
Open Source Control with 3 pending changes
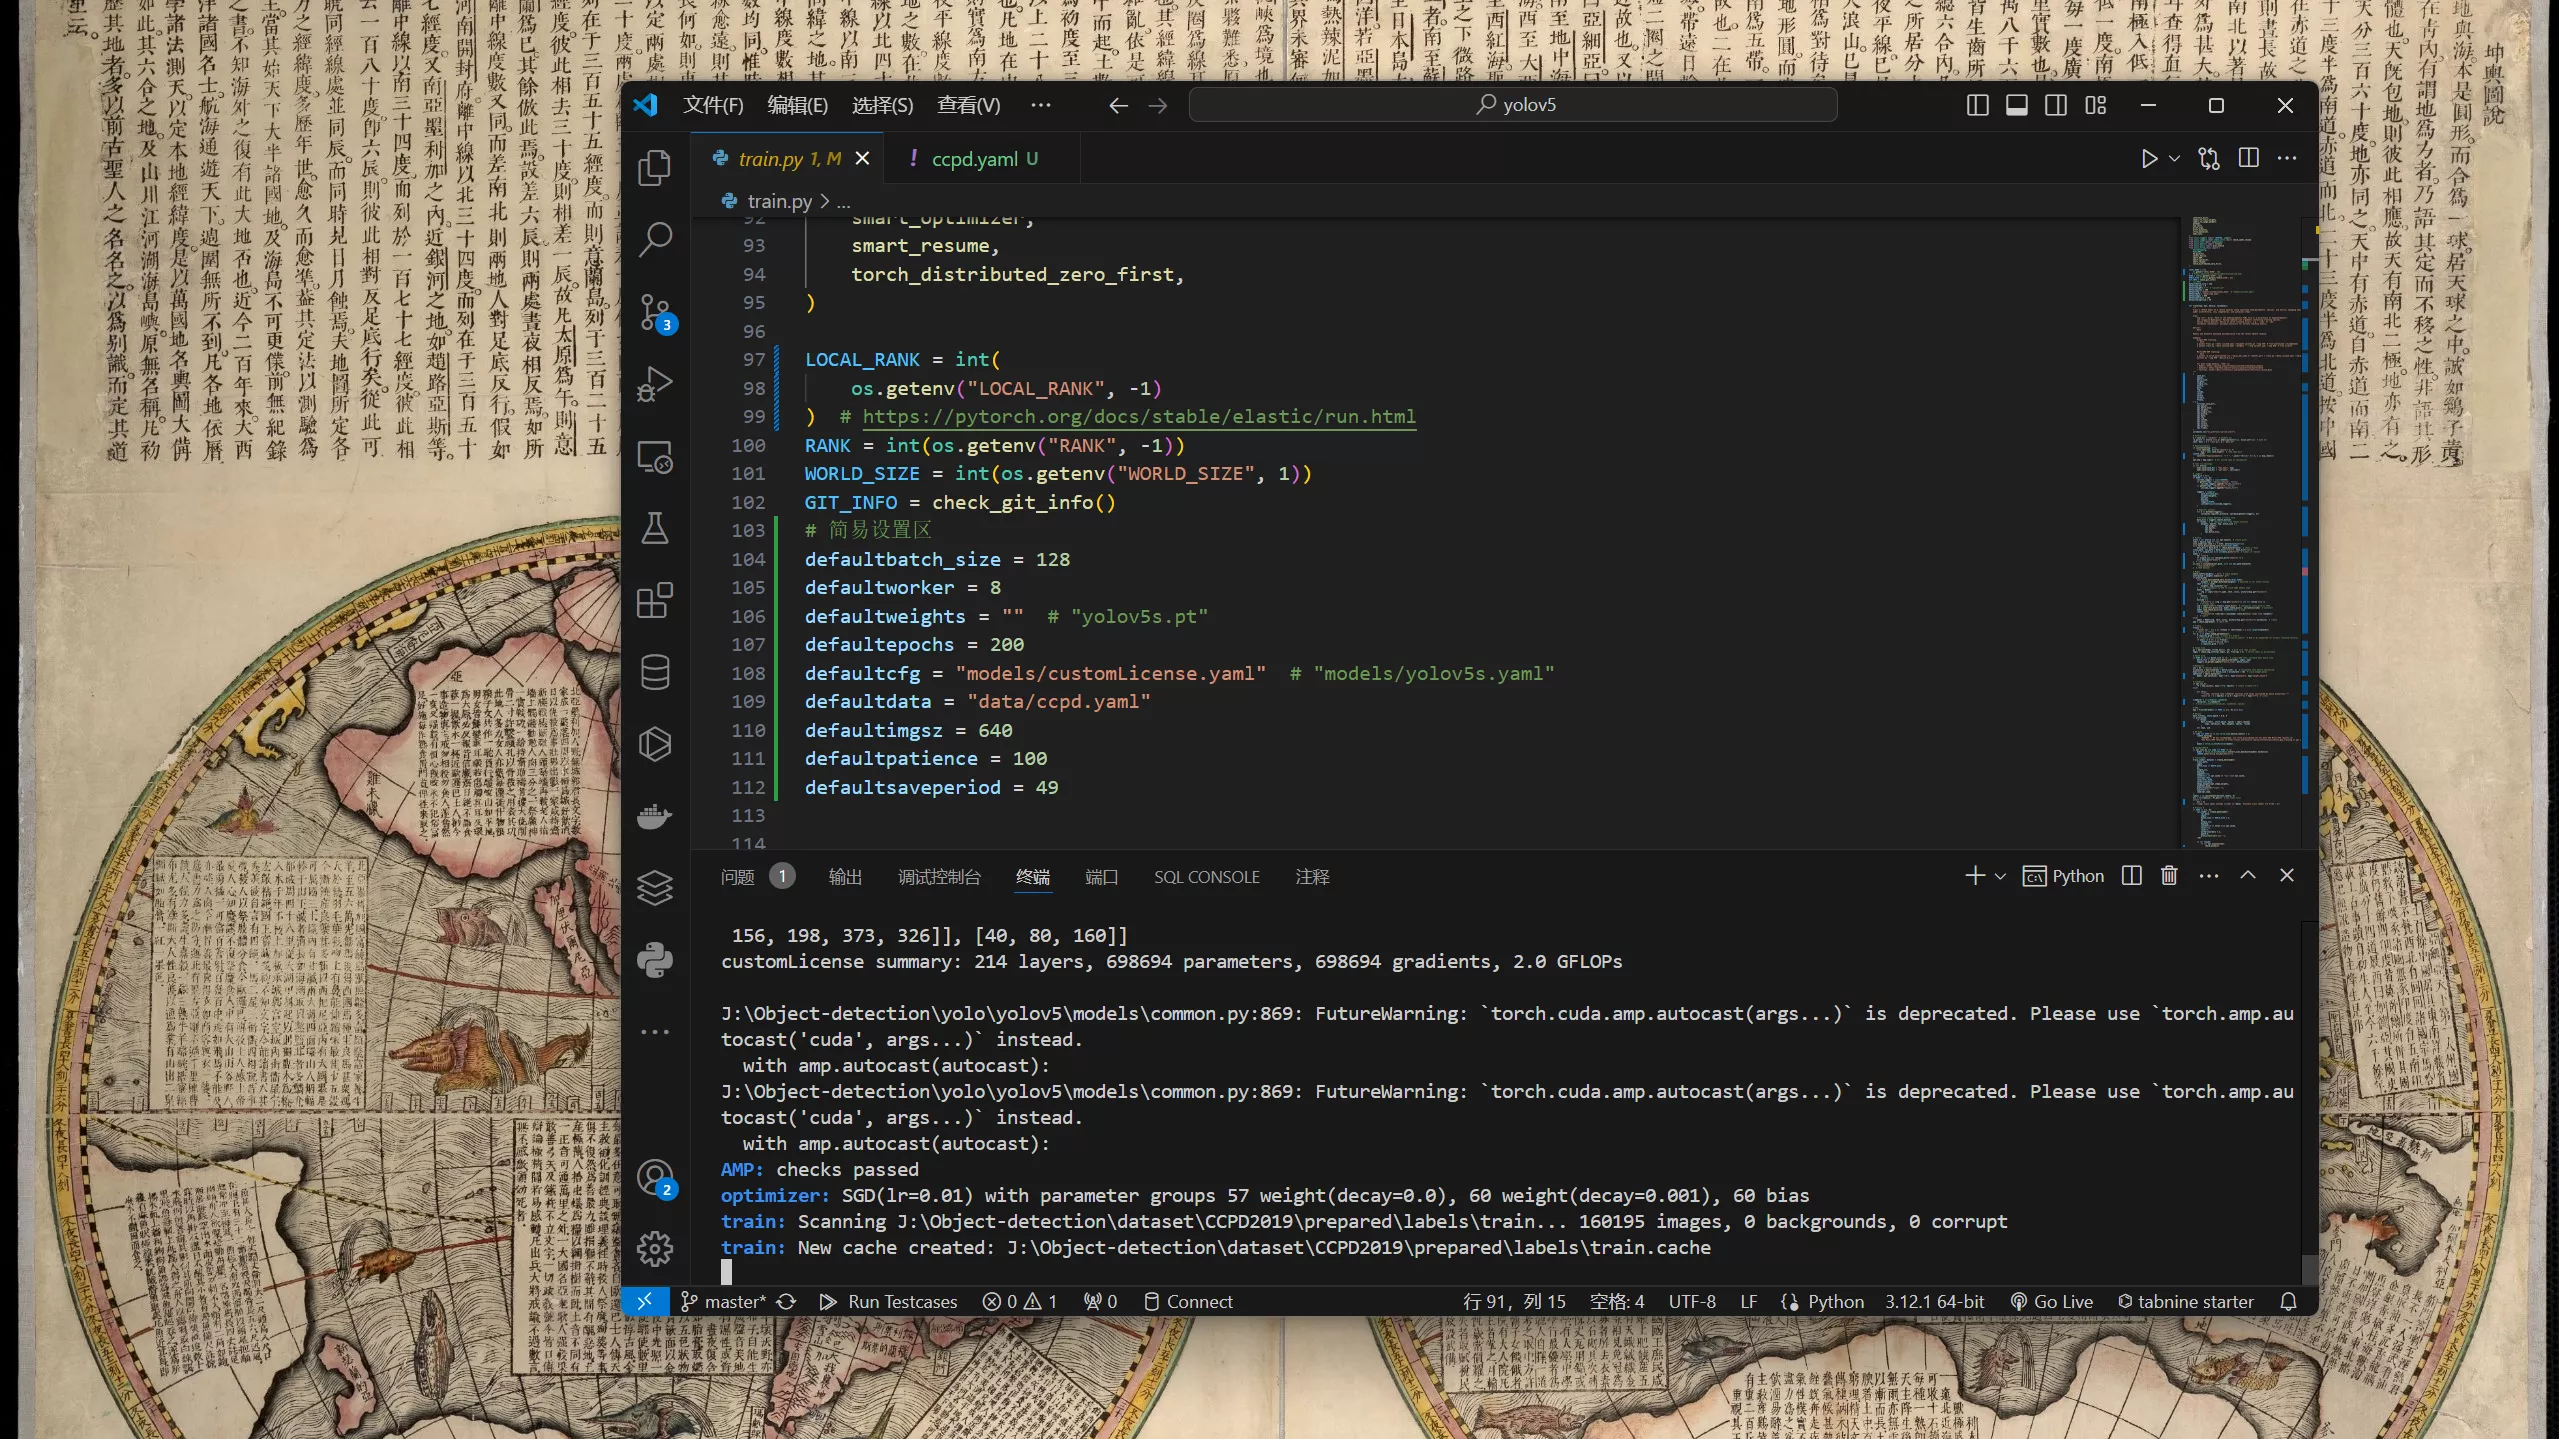(x=655, y=312)
